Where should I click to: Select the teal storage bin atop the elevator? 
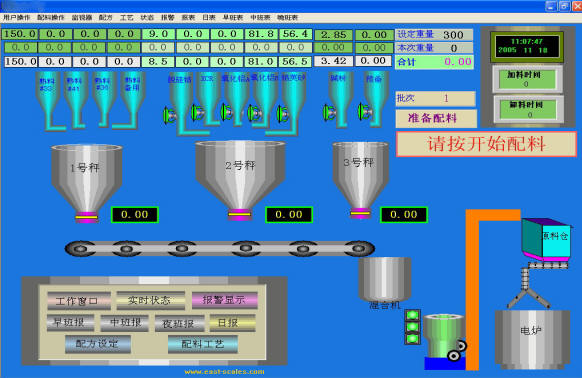[x=545, y=240]
